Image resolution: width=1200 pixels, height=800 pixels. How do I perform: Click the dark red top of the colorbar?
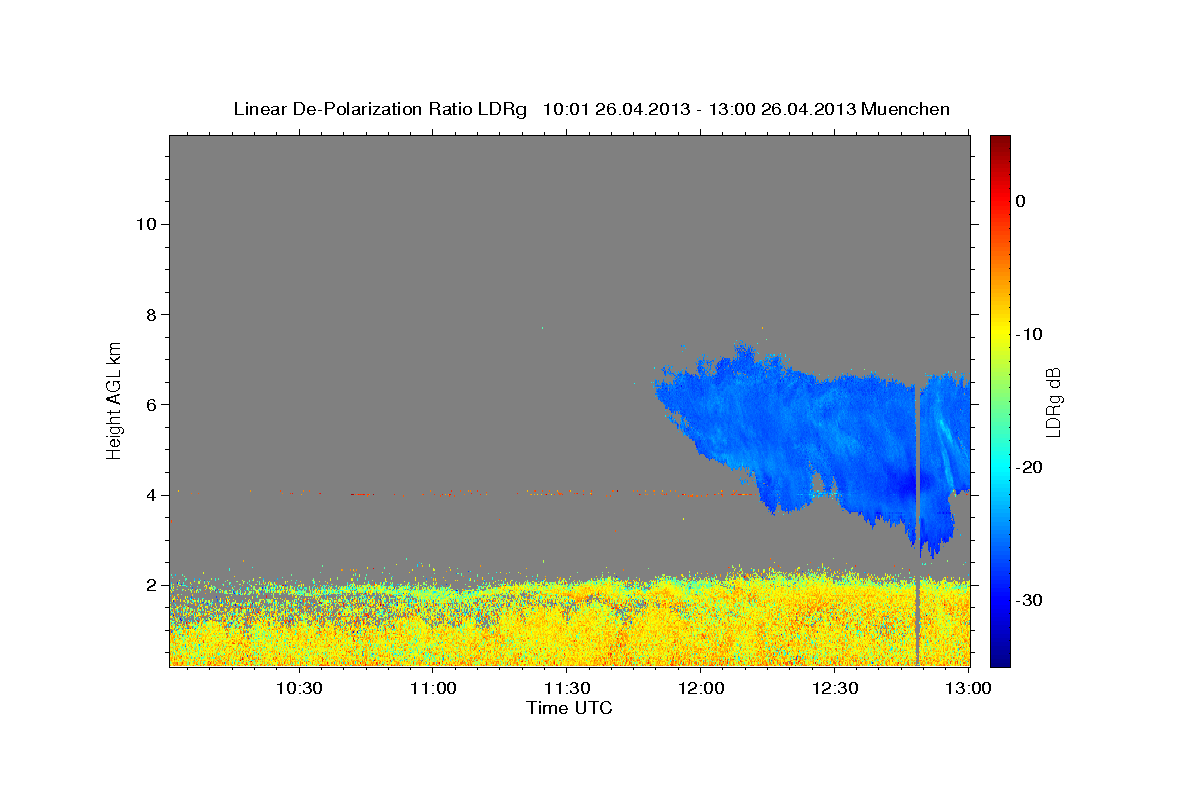[x=1000, y=143]
